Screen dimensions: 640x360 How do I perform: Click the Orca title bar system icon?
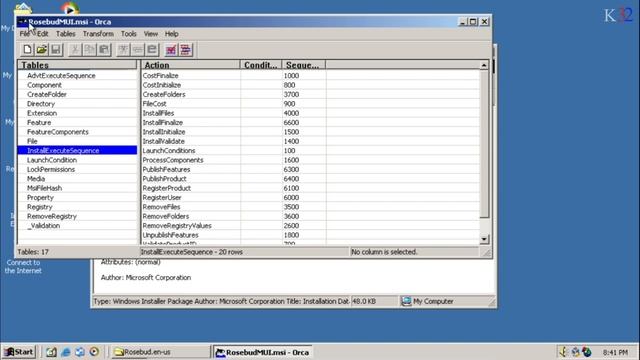pos(23,22)
